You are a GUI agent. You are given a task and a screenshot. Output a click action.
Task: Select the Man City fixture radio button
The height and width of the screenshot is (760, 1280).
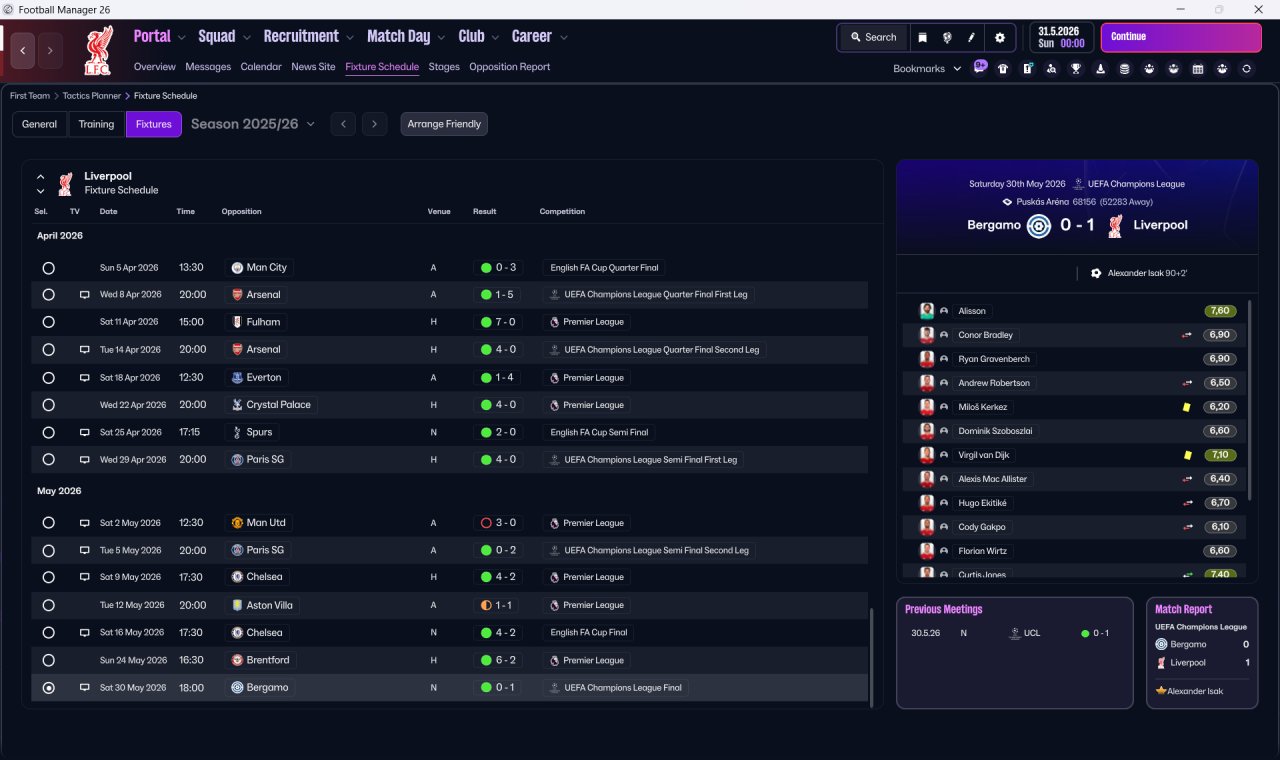[48, 268]
